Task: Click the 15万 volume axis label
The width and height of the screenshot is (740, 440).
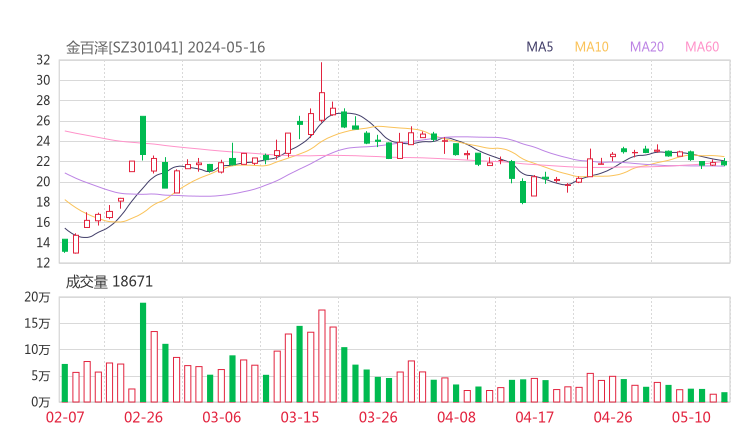Action: tap(37, 323)
